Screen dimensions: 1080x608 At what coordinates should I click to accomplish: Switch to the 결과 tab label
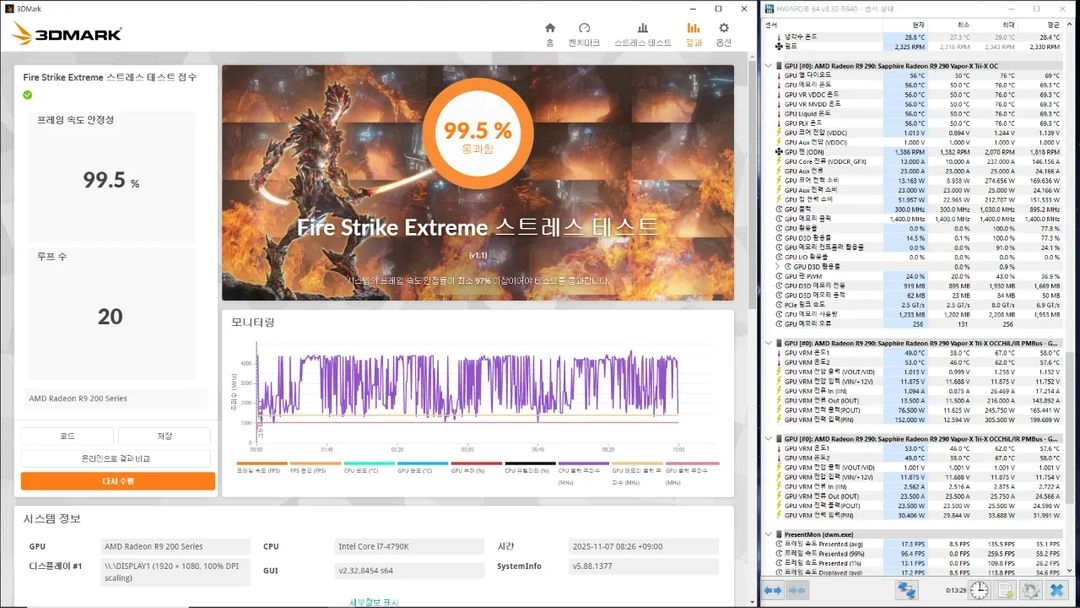[x=694, y=43]
